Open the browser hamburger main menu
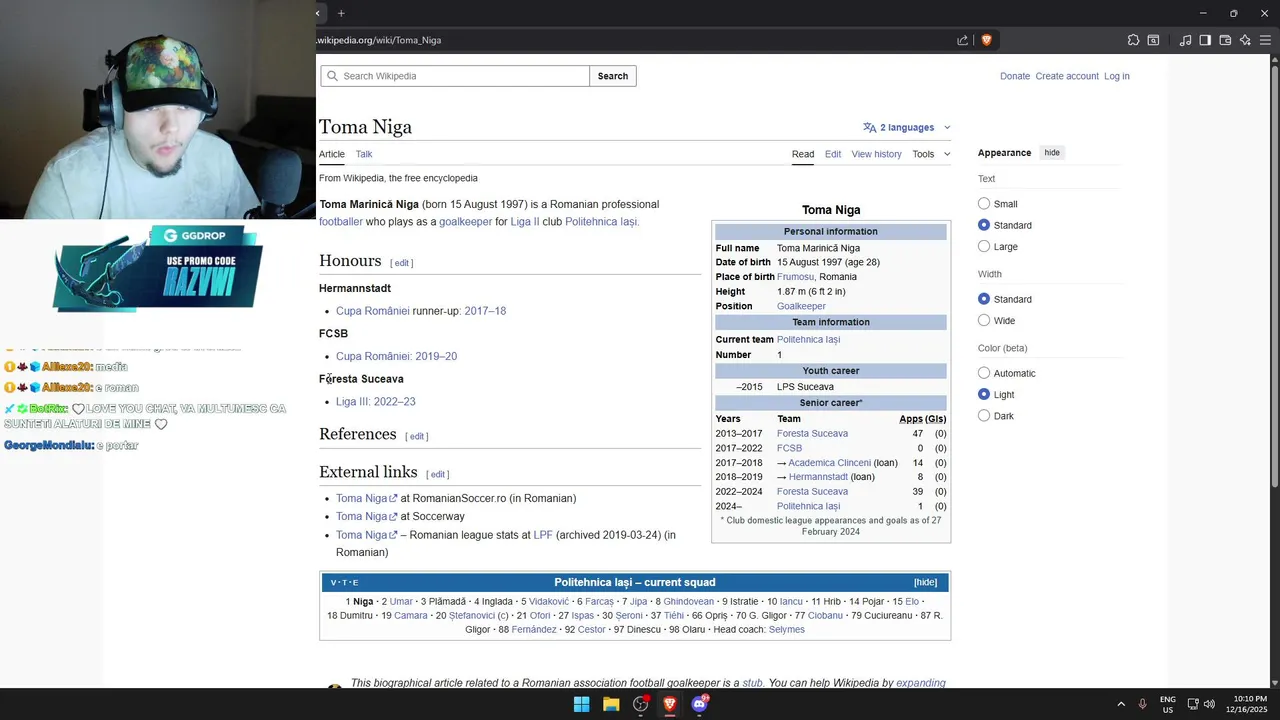1280x720 pixels. click(1265, 40)
